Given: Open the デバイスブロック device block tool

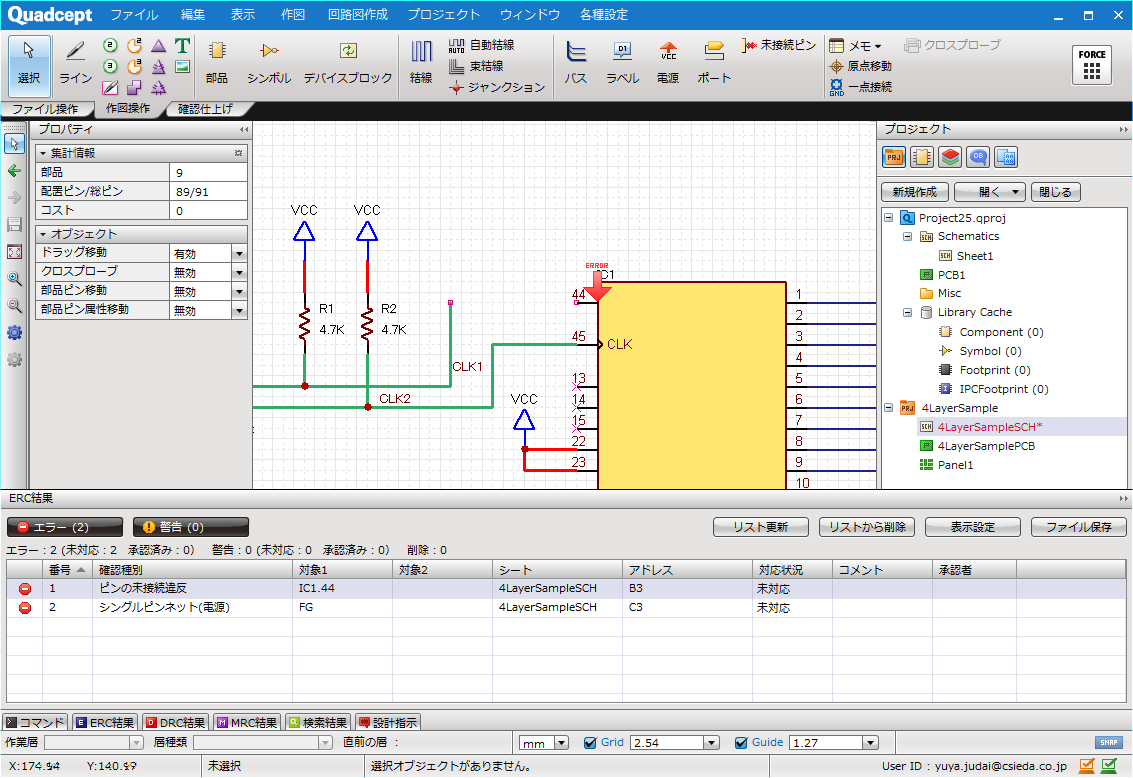Looking at the screenshot, I should coord(348,61).
